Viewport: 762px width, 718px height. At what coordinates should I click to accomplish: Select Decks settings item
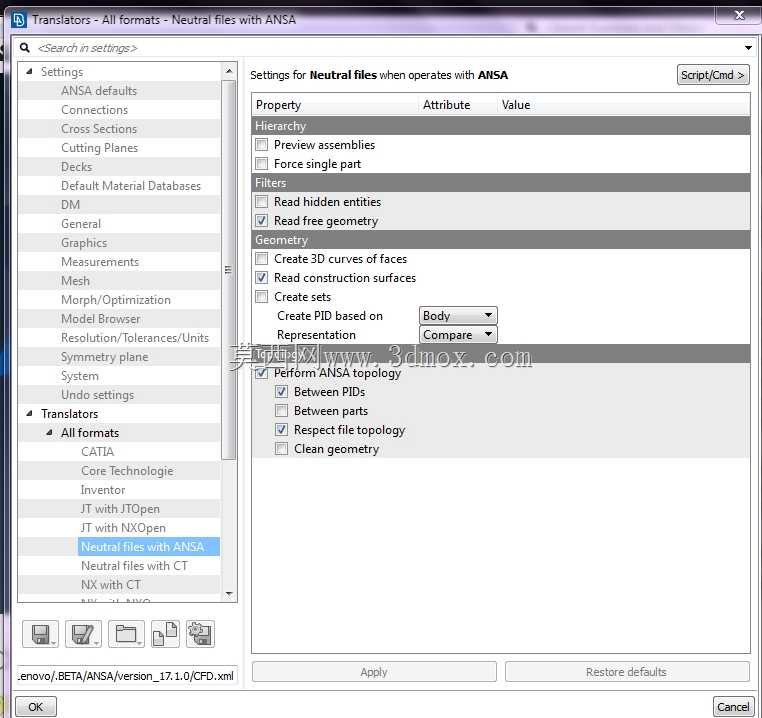[76, 167]
